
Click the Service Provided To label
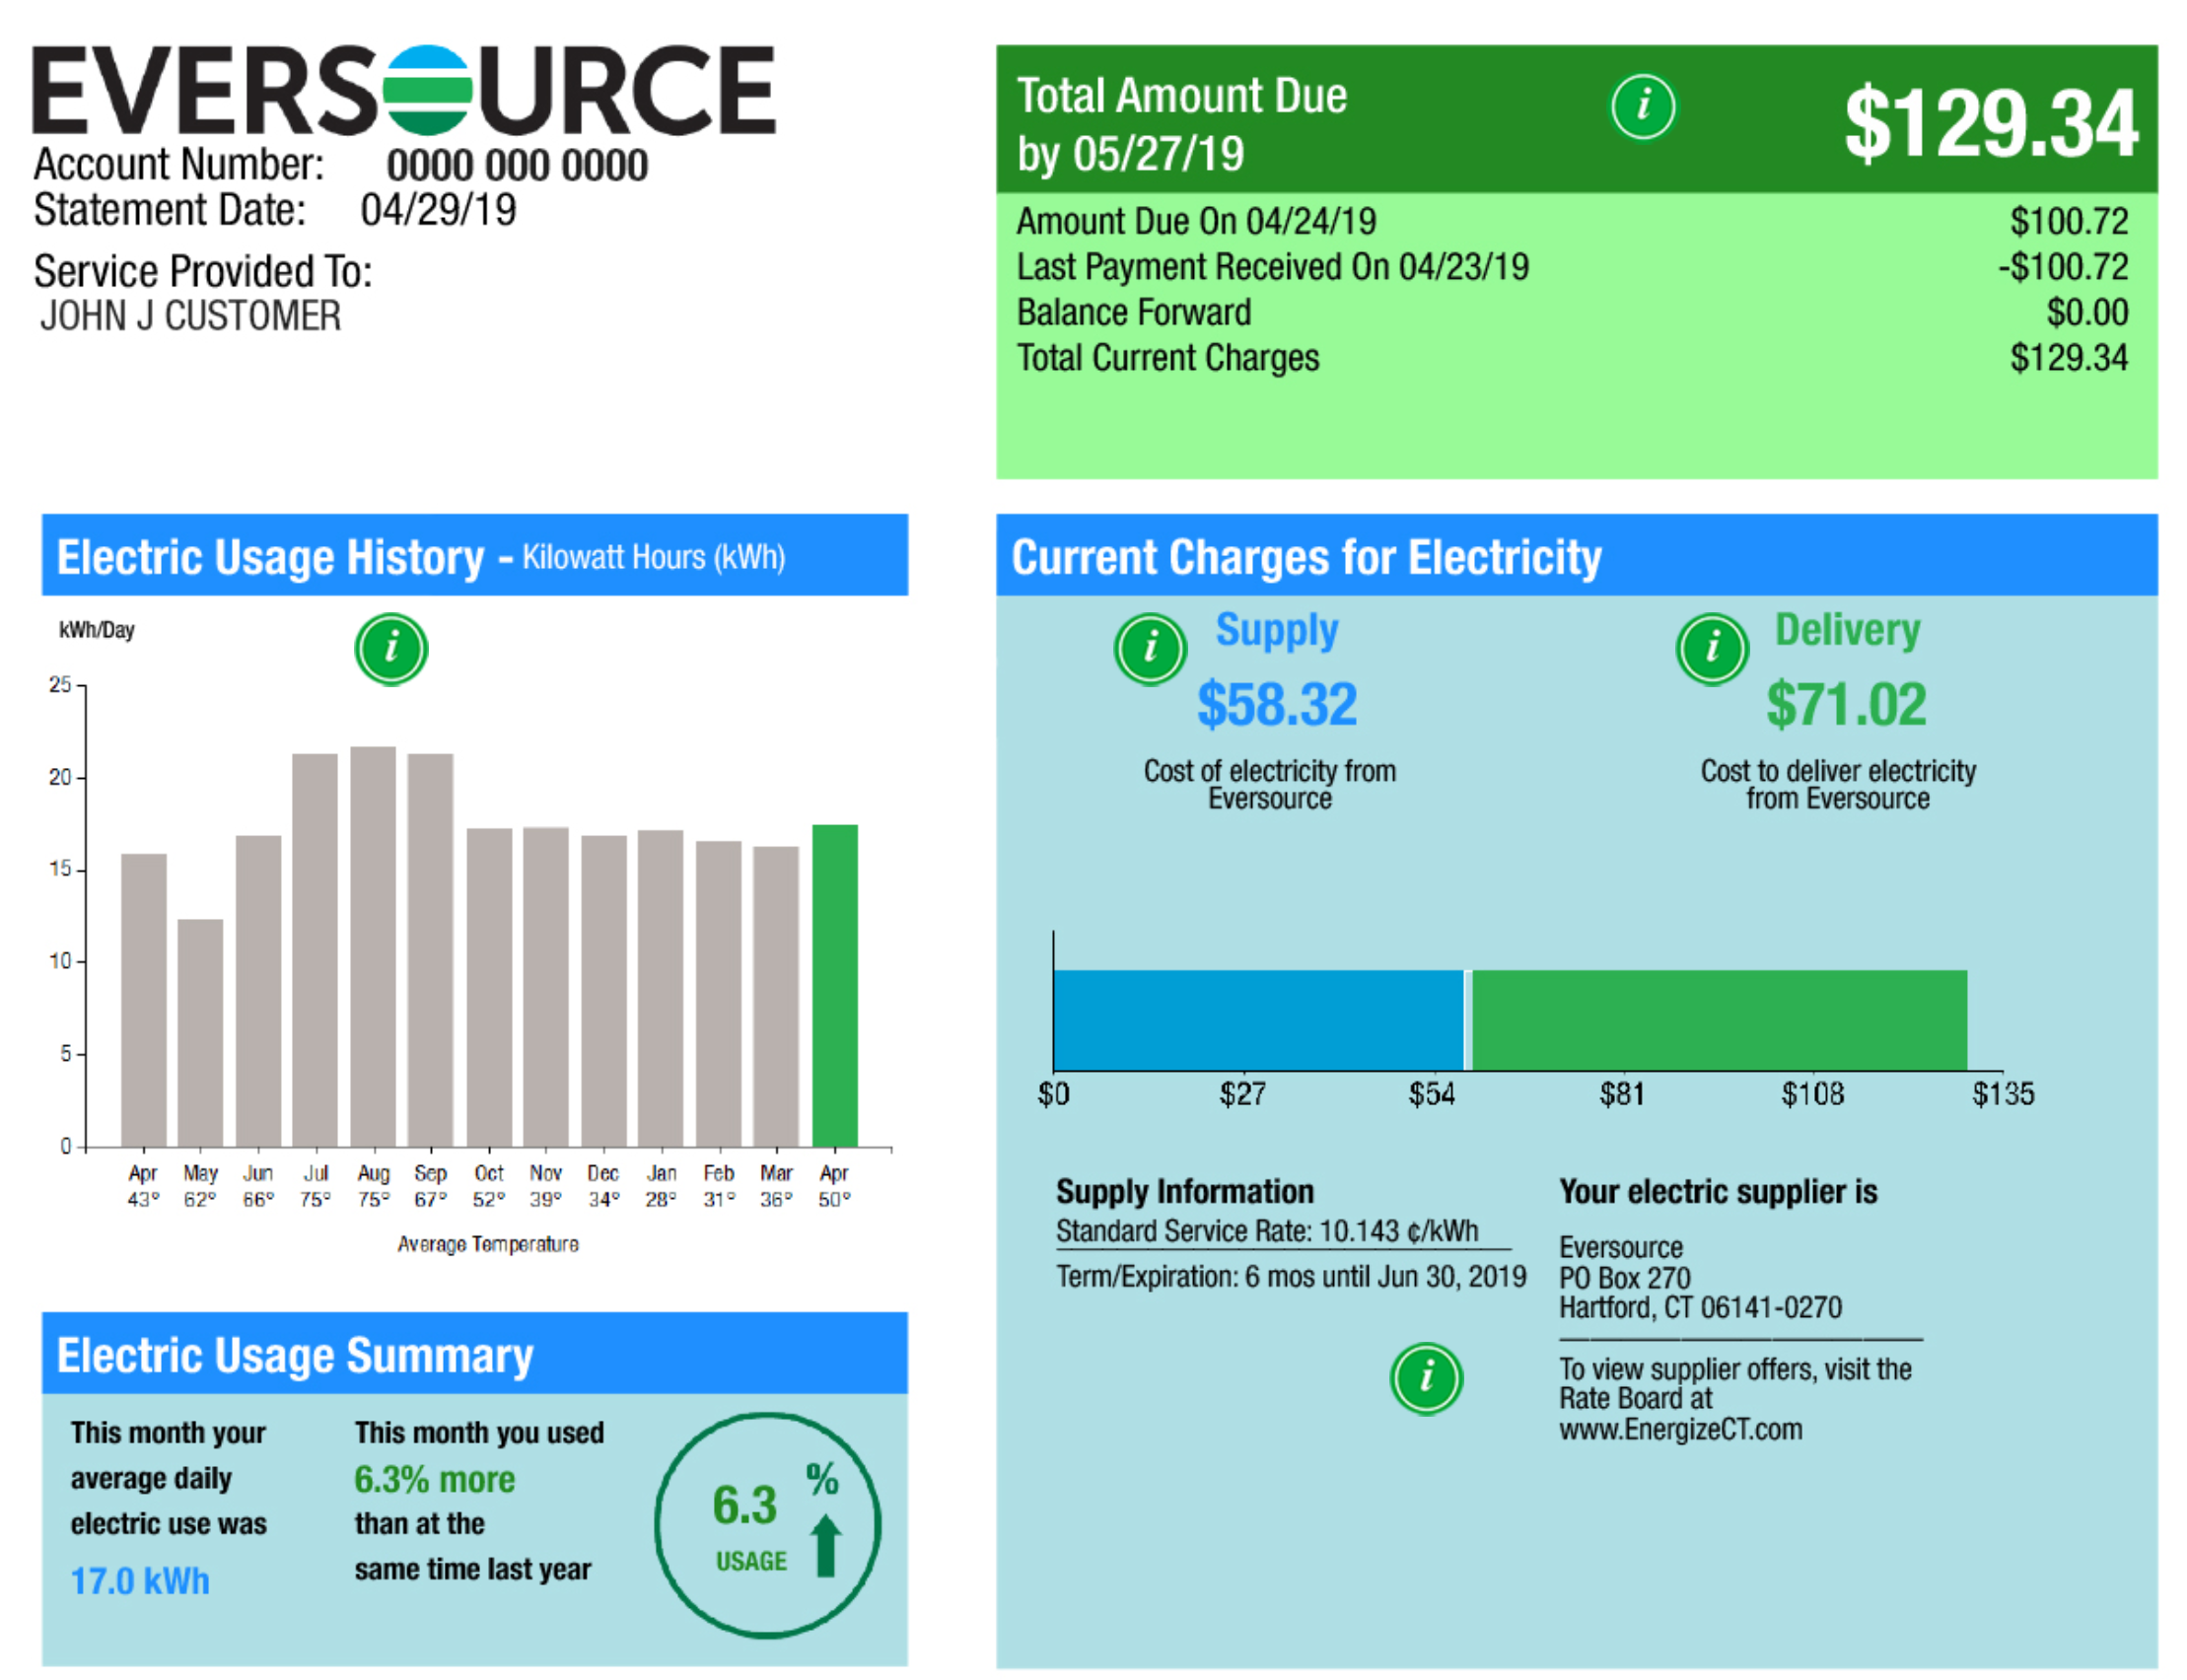point(203,271)
